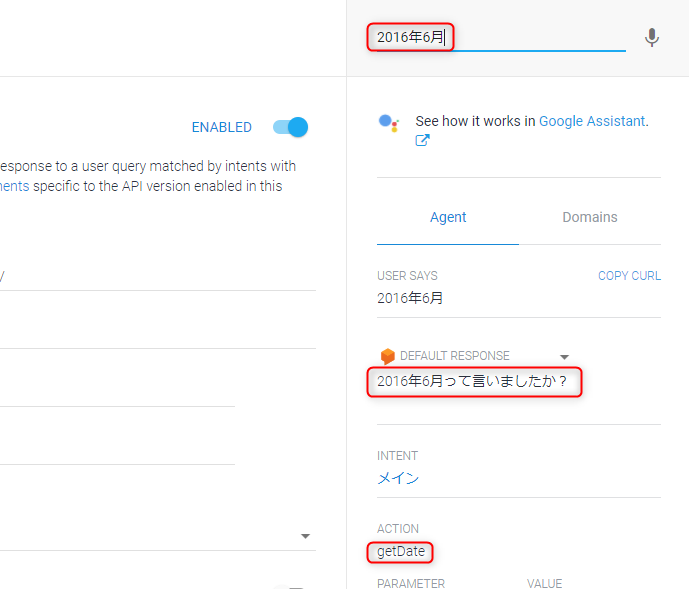Screen dimensions: 689x589
Task: Toggle the ENABLED switch off
Action: coord(290,127)
